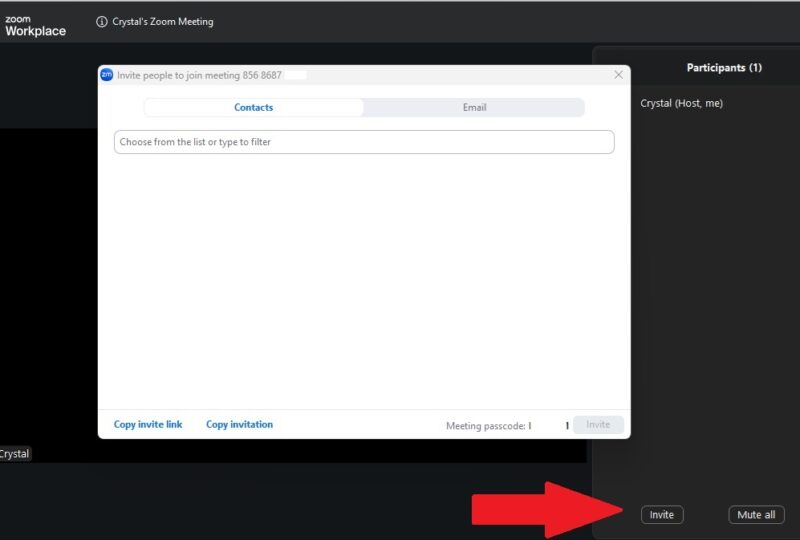This screenshot has height=540, width=800.
Task: Click Copy invite link
Action: (x=148, y=424)
